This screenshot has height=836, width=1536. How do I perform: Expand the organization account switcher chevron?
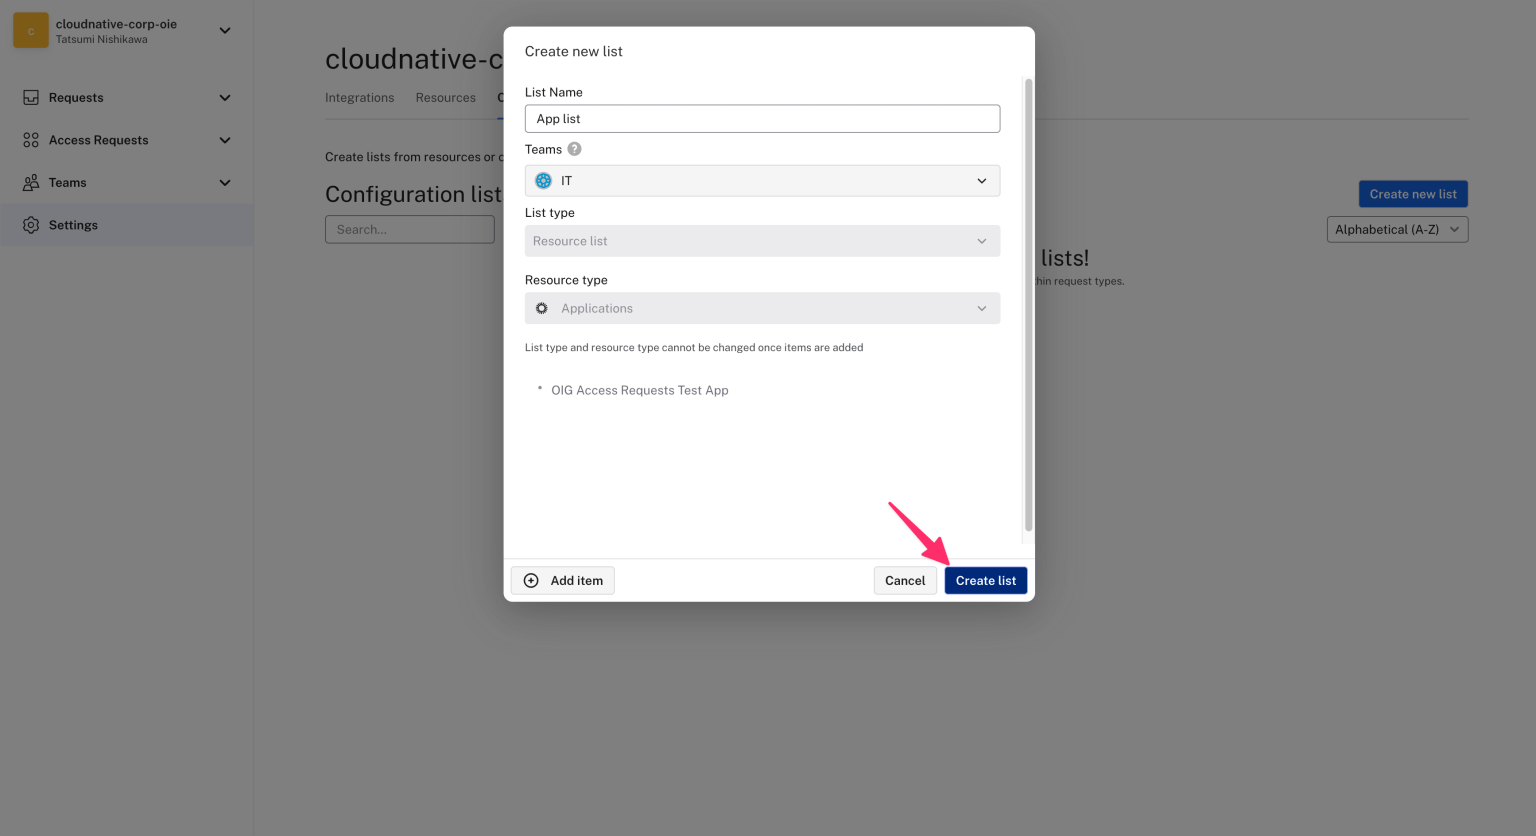226,30
